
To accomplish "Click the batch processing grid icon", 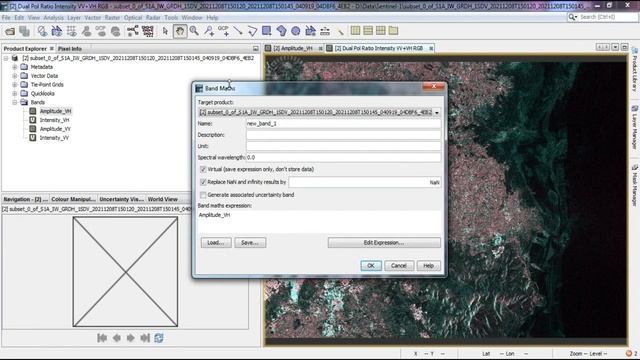I will click(148, 31).
